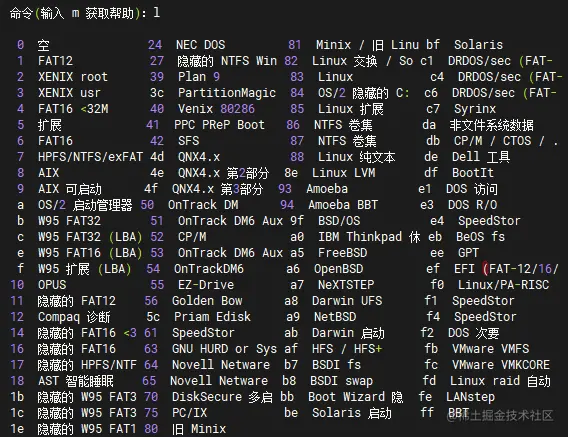The image size is (568, 437).
Task: Select the "OPUS" partition type
Action: [x=52, y=285]
